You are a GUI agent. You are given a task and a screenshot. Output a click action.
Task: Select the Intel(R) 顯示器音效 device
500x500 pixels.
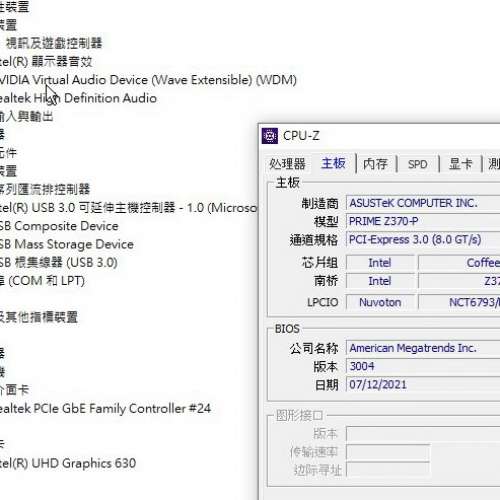tap(46, 62)
